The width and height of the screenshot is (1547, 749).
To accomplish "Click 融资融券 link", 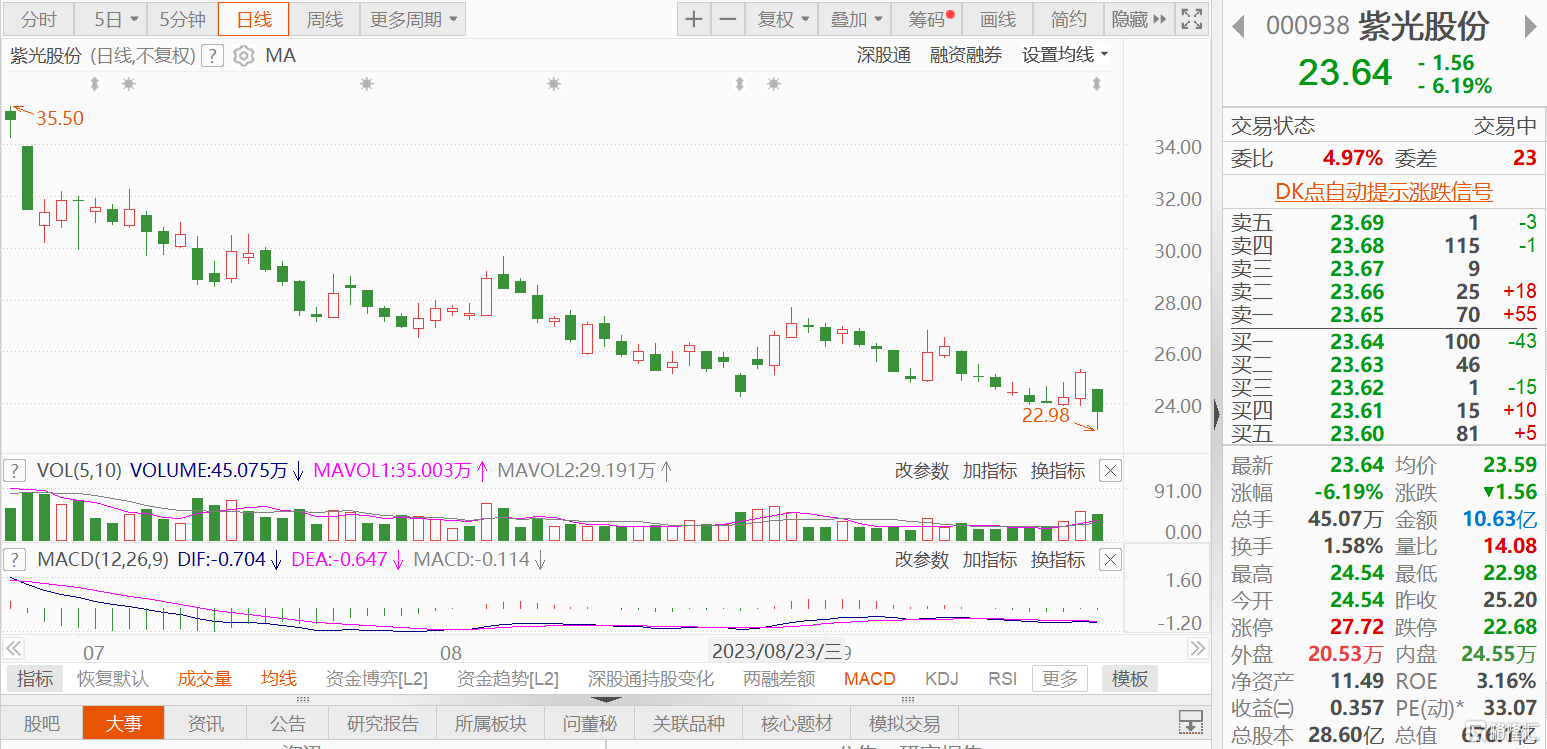I will point(966,56).
